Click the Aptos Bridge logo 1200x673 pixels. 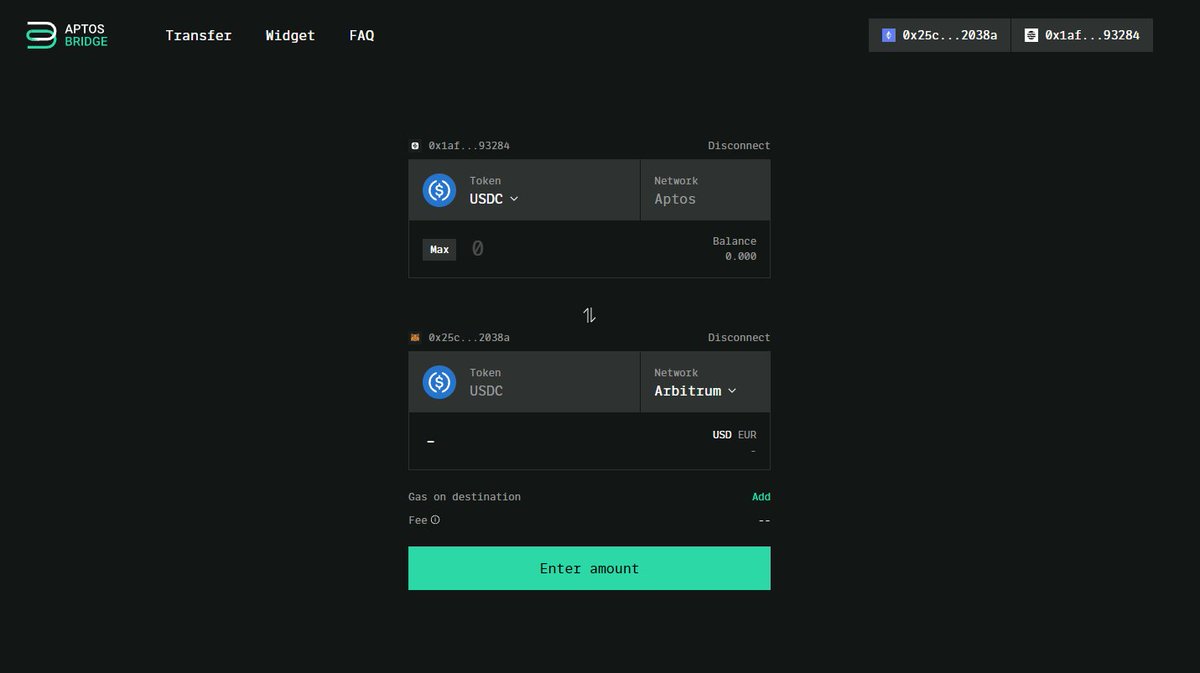point(67,35)
